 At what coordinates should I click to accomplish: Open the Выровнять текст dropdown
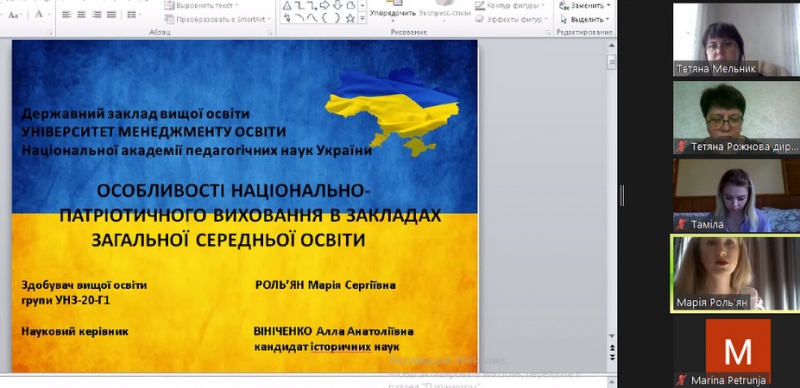pyautogui.click(x=202, y=6)
